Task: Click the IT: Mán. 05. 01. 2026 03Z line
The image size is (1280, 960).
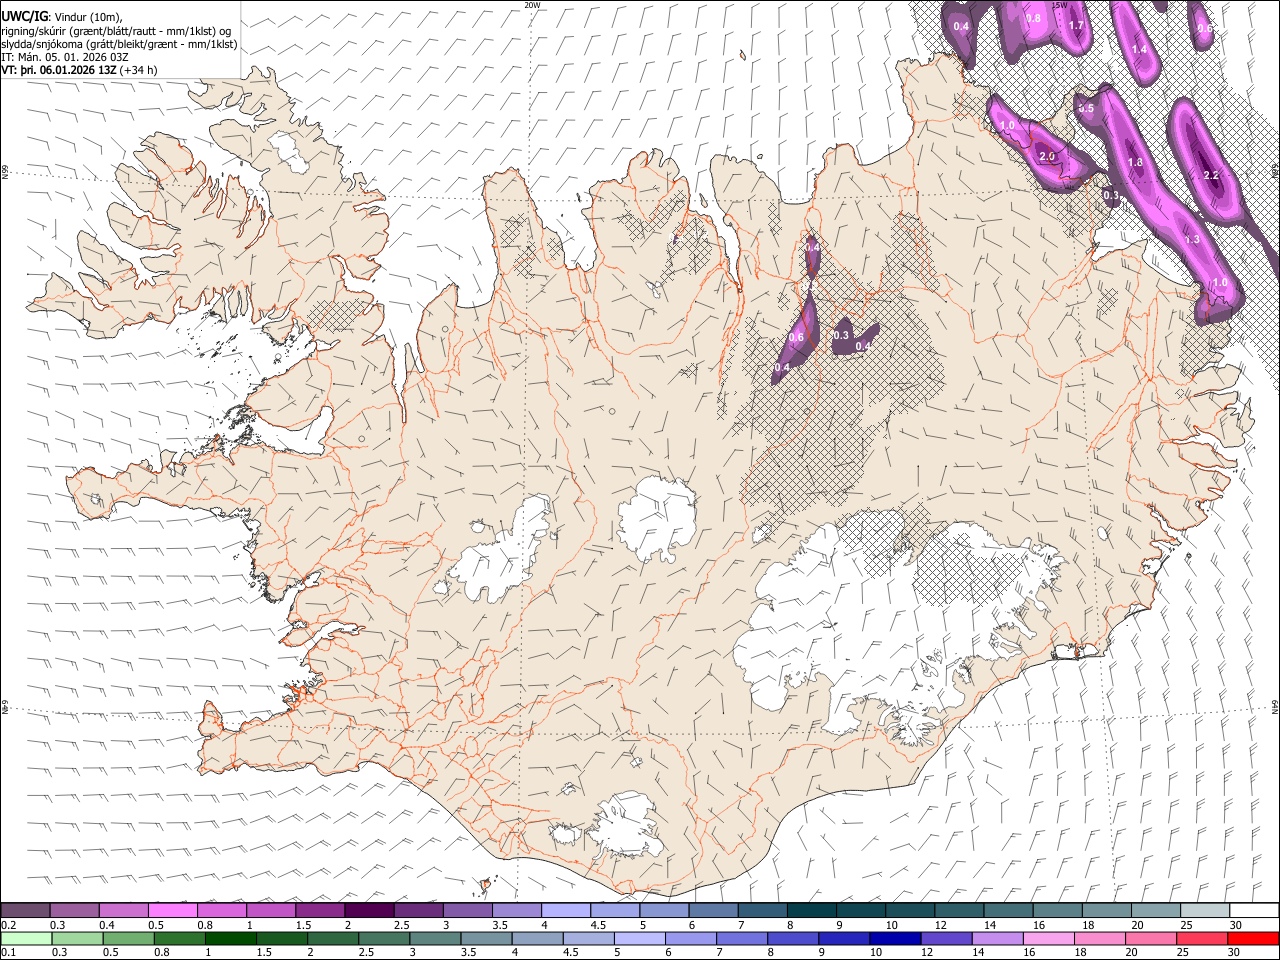Action: coord(65,57)
